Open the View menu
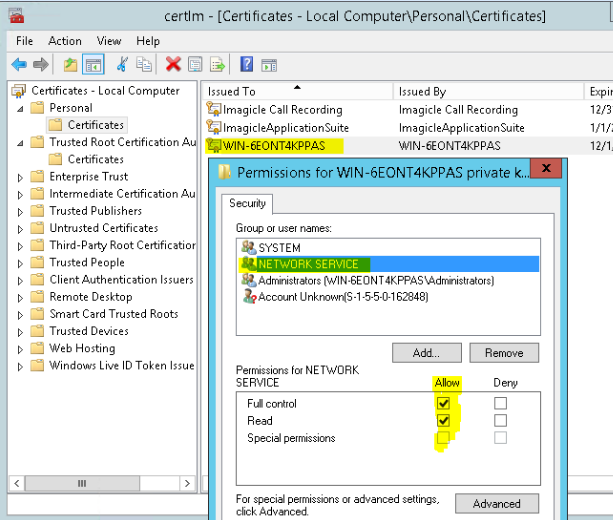Screen dimensions: 613x520 [x=109, y=41]
